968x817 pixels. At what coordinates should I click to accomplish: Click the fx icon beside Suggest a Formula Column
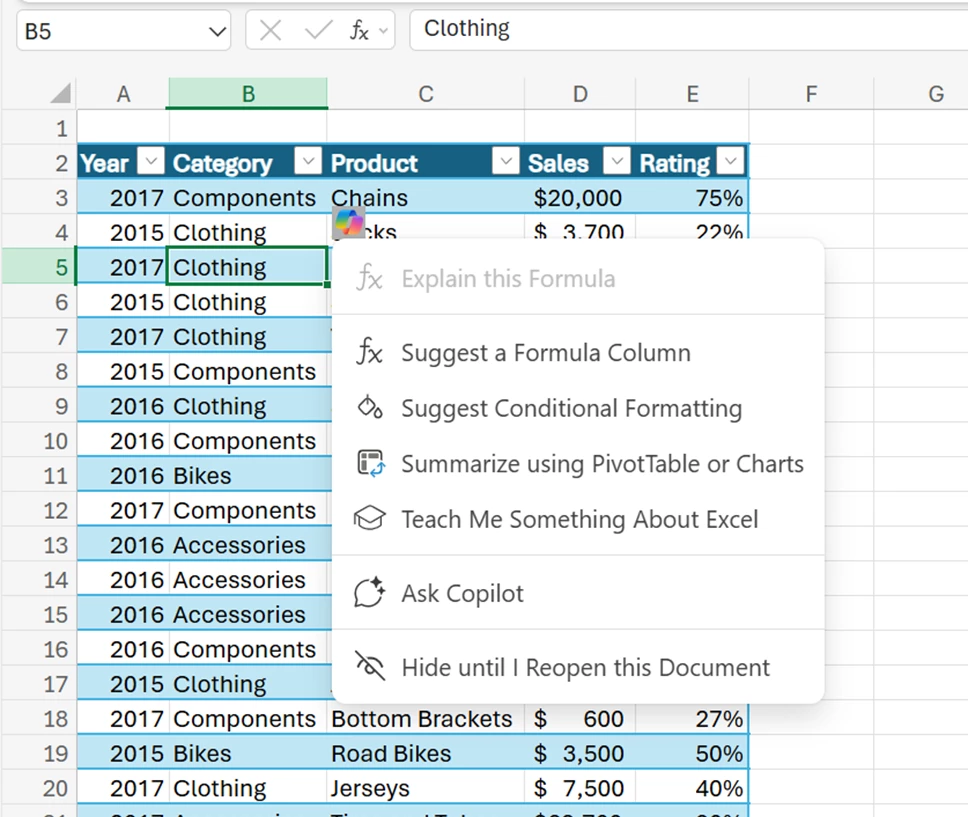369,352
